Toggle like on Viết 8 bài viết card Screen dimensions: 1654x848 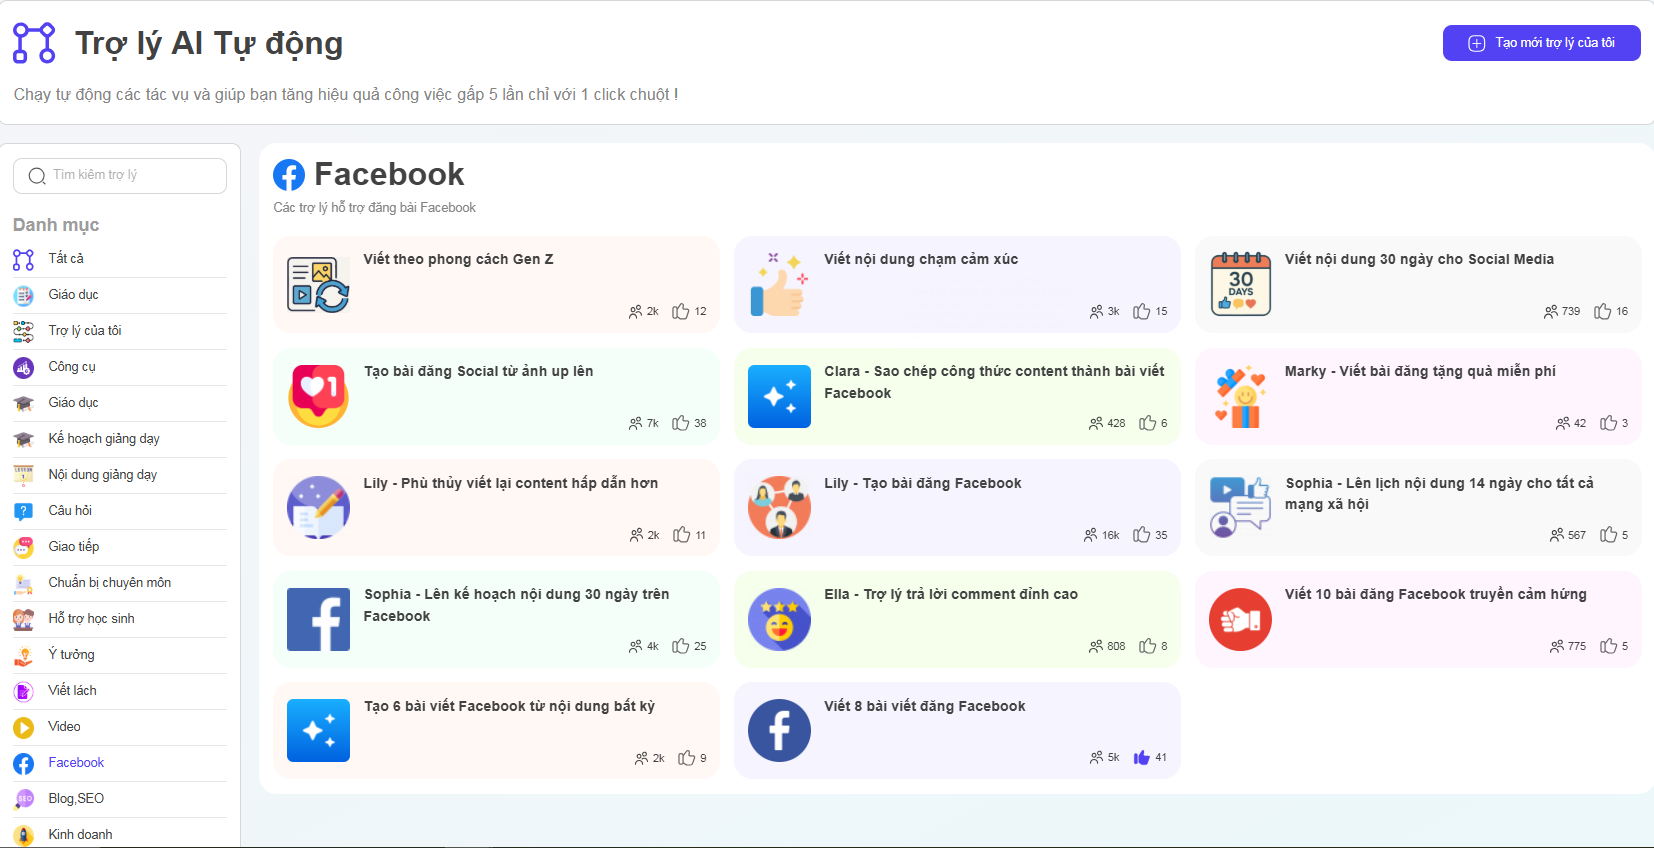(1141, 758)
